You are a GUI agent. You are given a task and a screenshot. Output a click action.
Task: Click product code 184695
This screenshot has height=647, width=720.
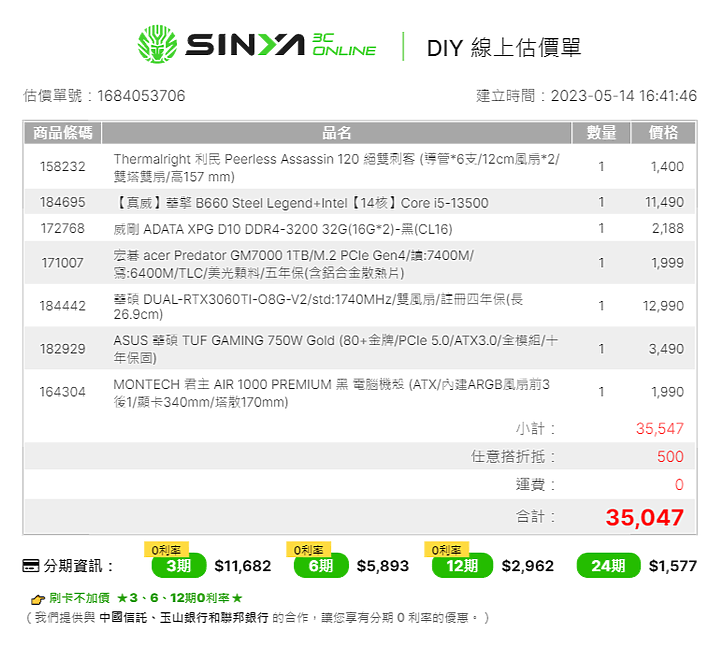coord(62,202)
